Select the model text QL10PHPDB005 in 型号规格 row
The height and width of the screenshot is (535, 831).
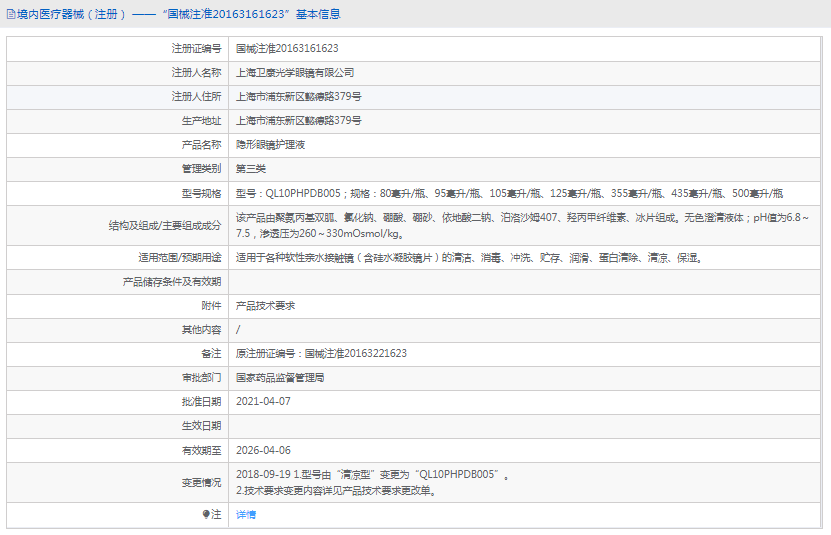303,194
